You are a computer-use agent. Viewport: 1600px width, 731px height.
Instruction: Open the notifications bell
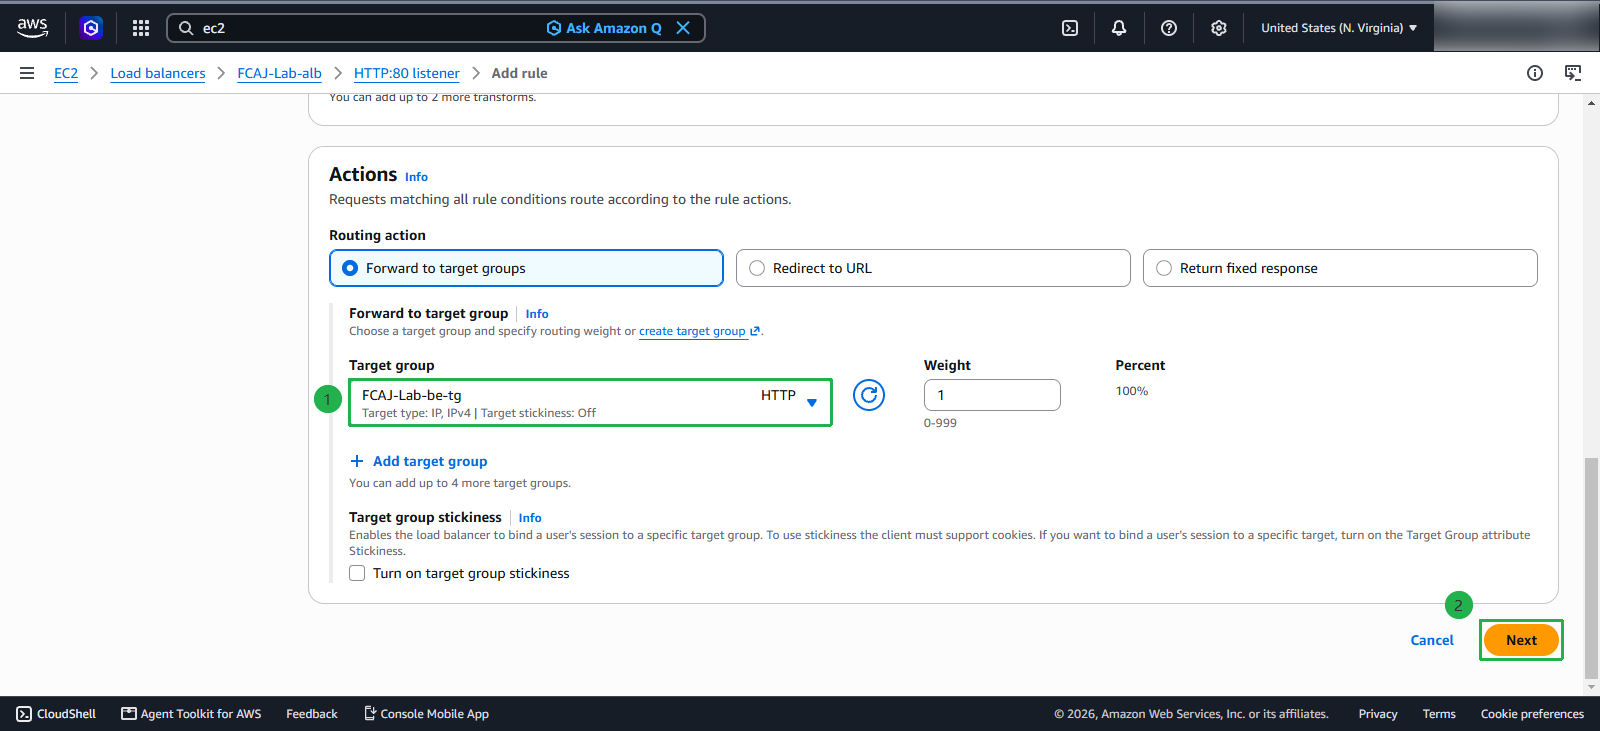point(1119,28)
